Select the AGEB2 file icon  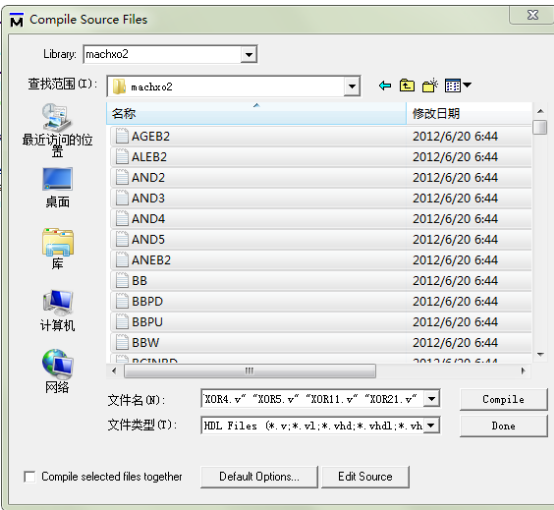click(122, 136)
